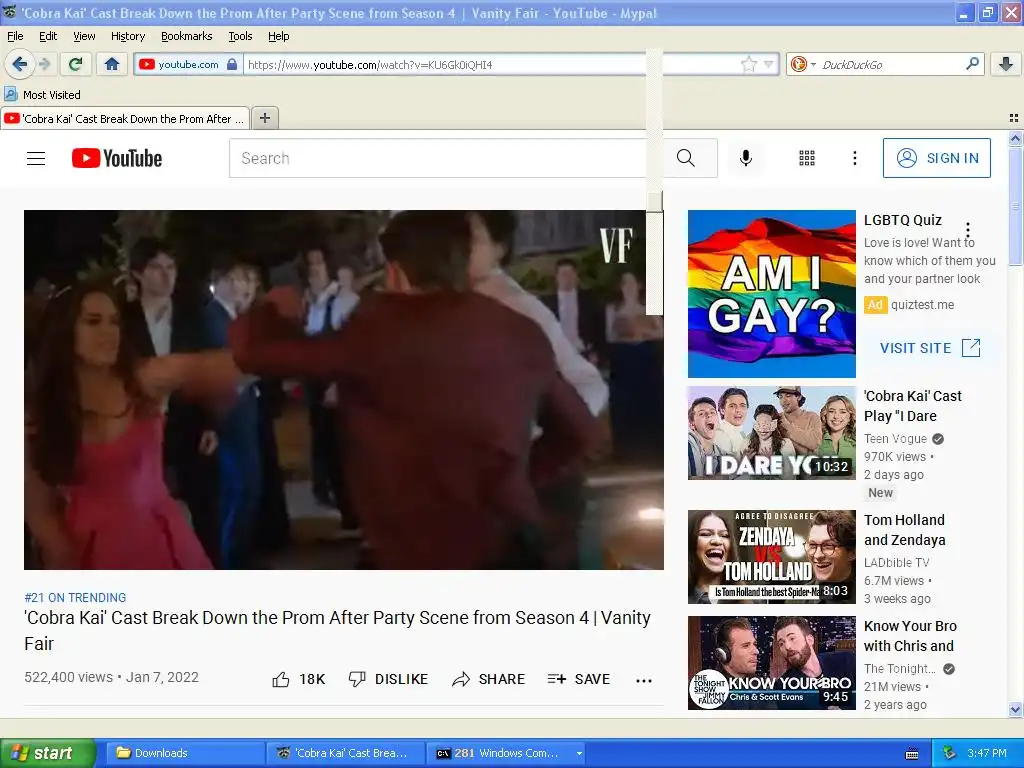Start voice search with microphone icon
The image size is (1024, 768).
(x=745, y=158)
